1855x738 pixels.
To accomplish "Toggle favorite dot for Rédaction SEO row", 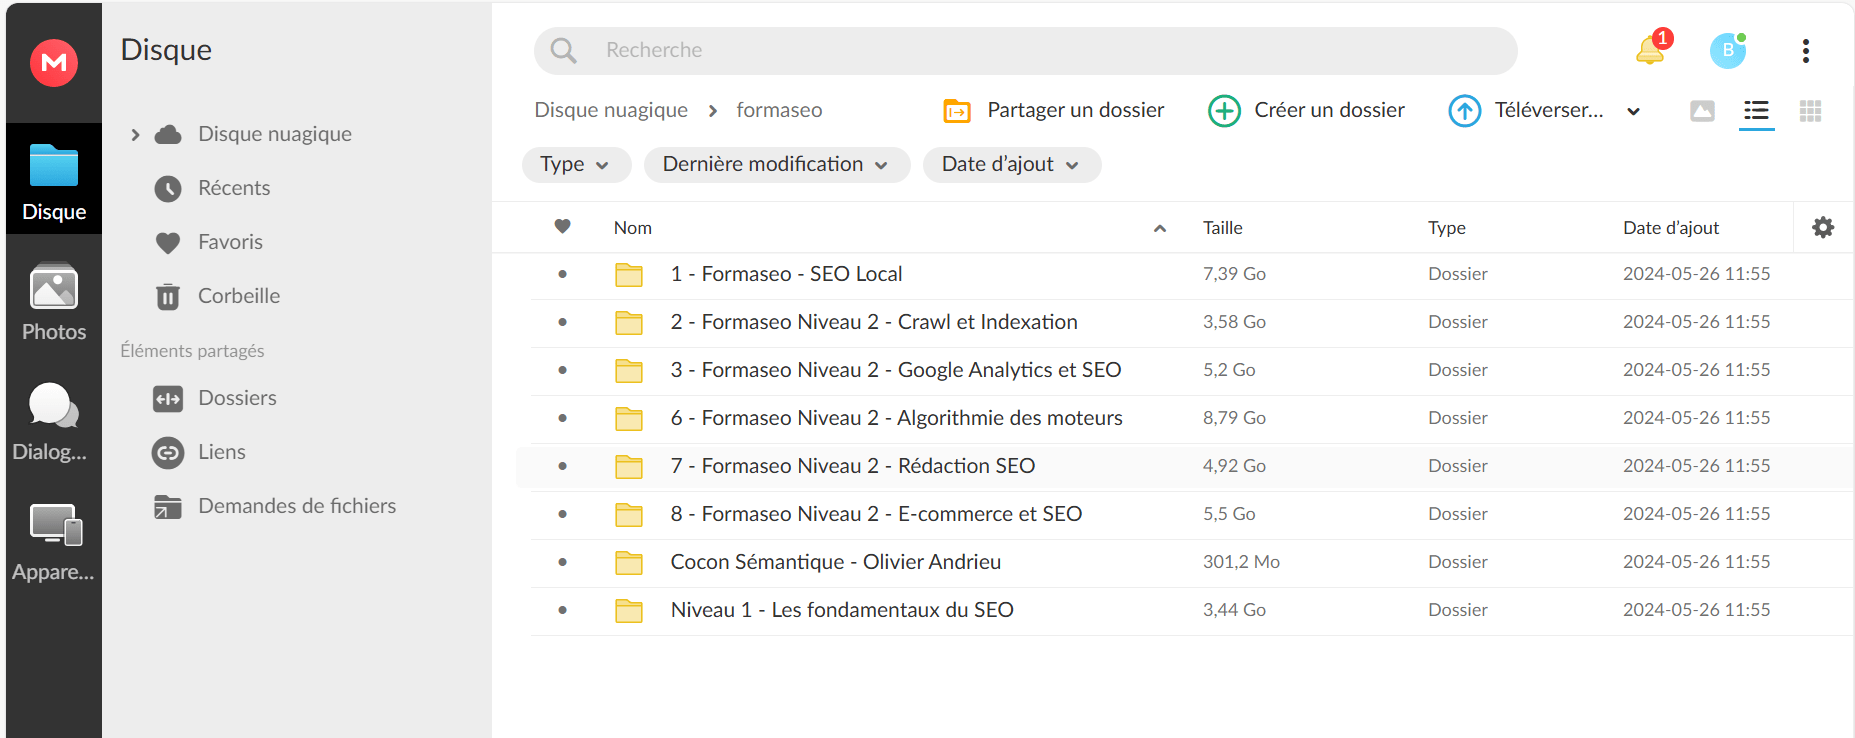I will click(x=563, y=466).
